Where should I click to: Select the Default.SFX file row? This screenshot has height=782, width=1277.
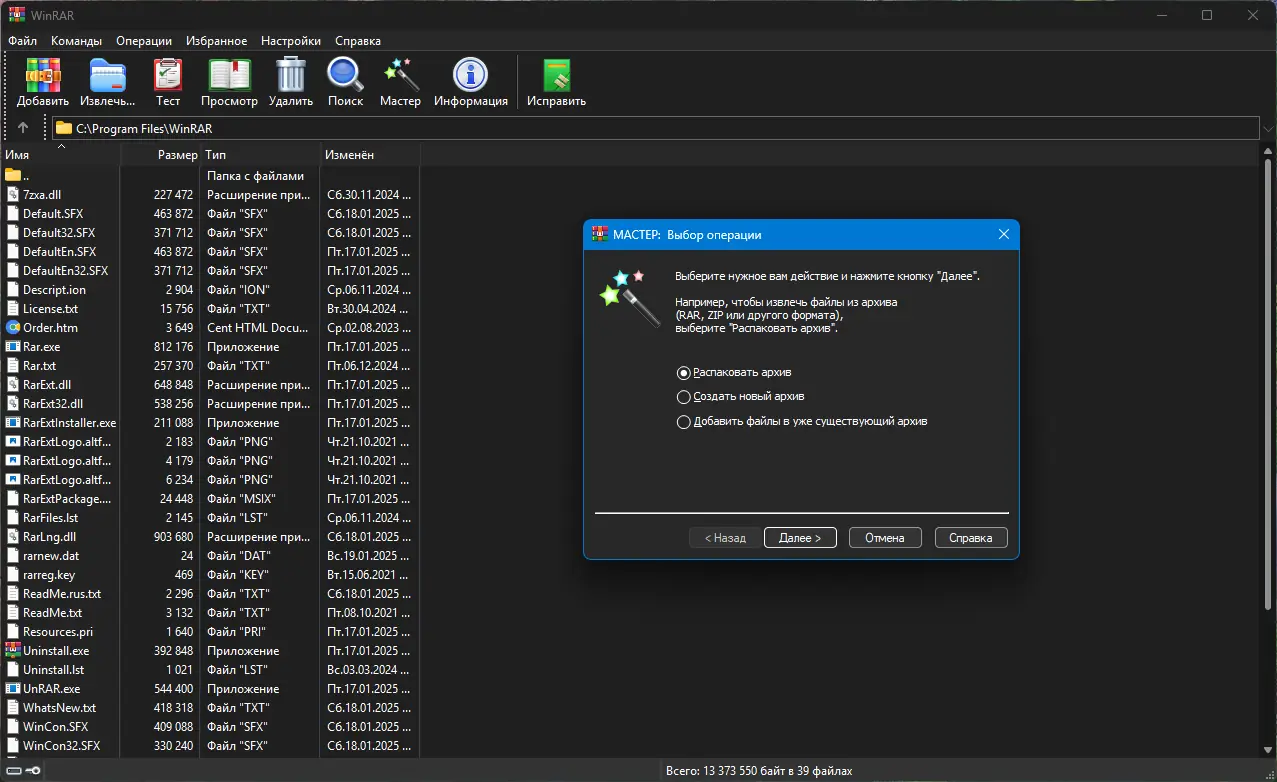pyautogui.click(x=210, y=214)
